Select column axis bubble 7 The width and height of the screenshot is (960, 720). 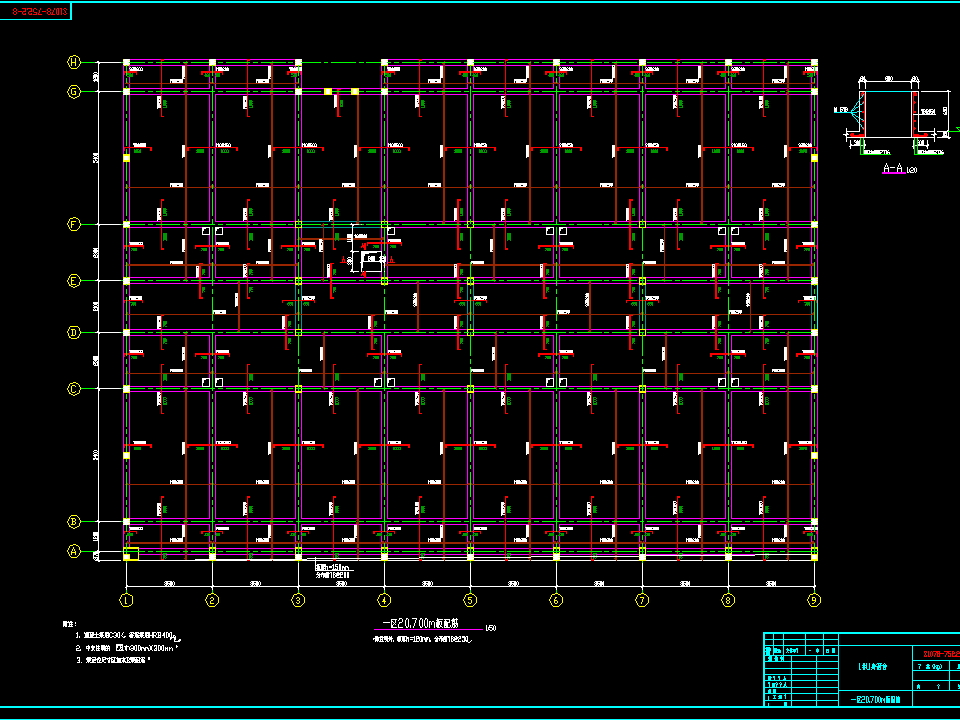(642, 600)
